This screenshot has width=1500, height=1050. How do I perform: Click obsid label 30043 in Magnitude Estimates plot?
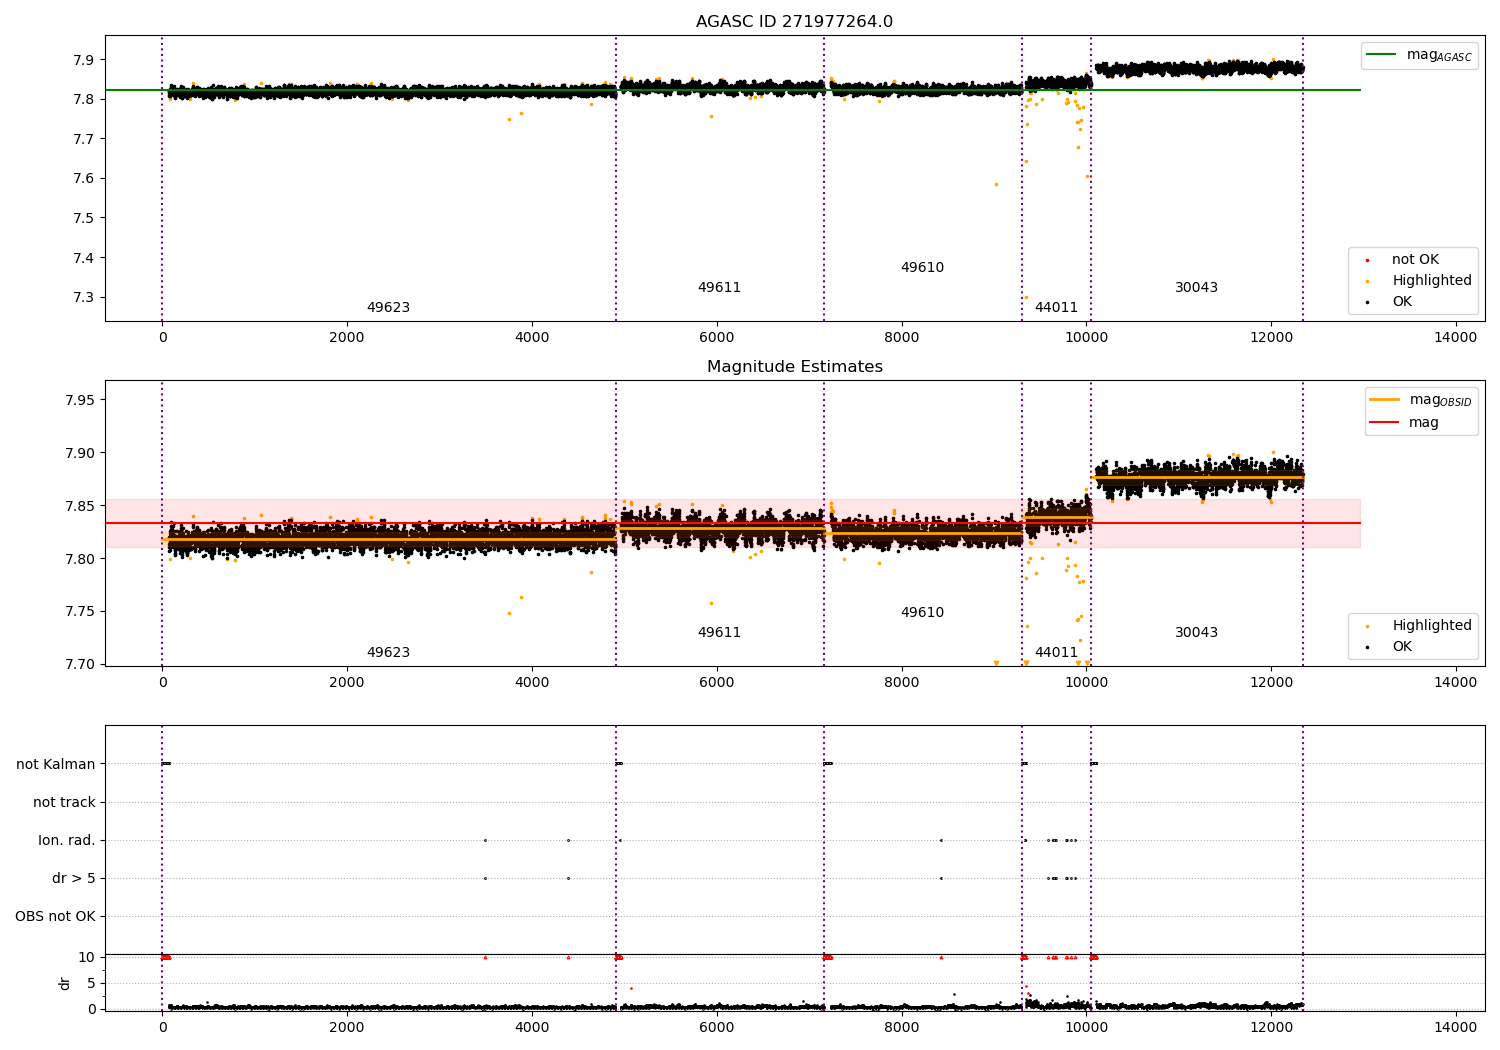(x=1196, y=633)
